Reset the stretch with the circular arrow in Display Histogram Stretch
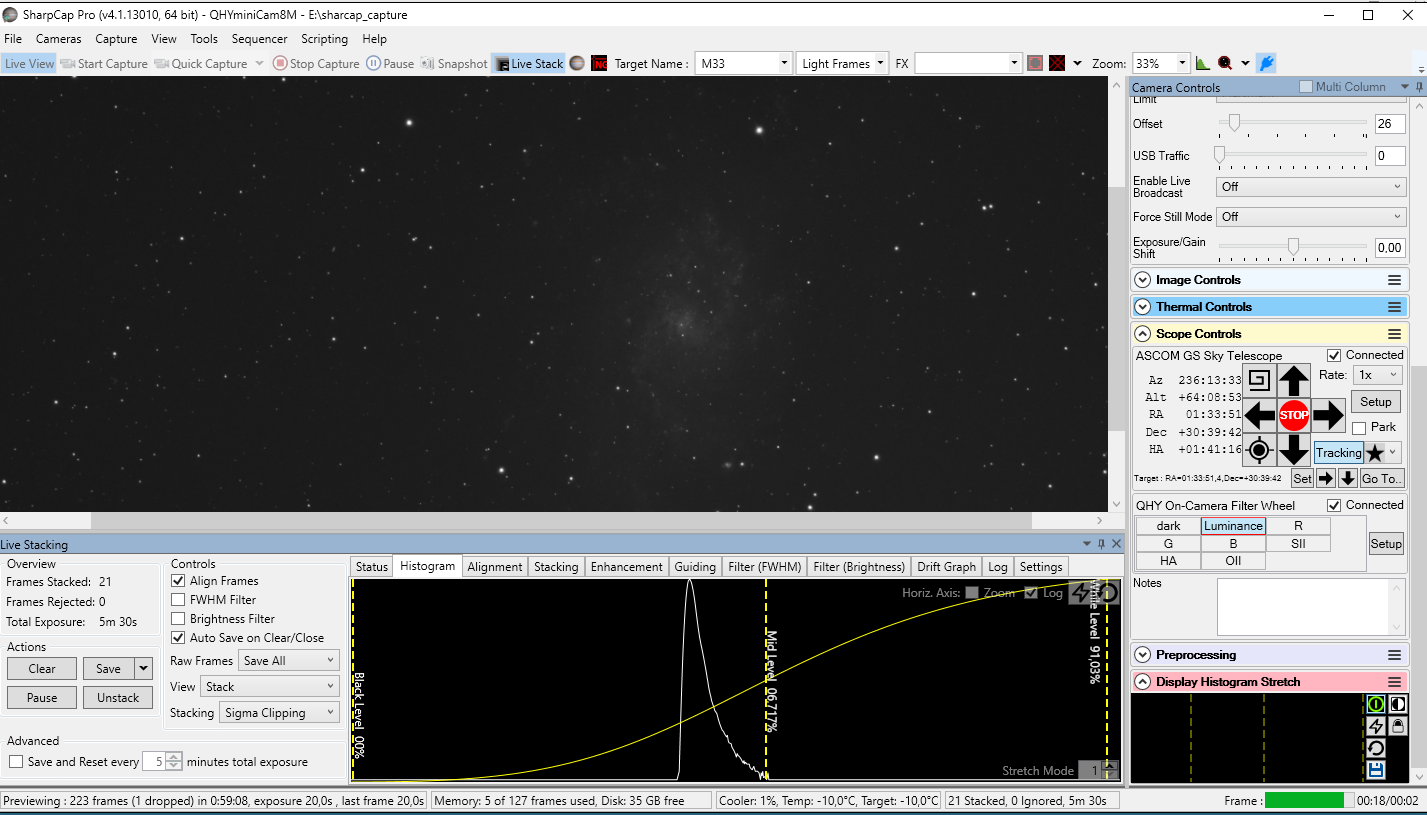 1376,749
